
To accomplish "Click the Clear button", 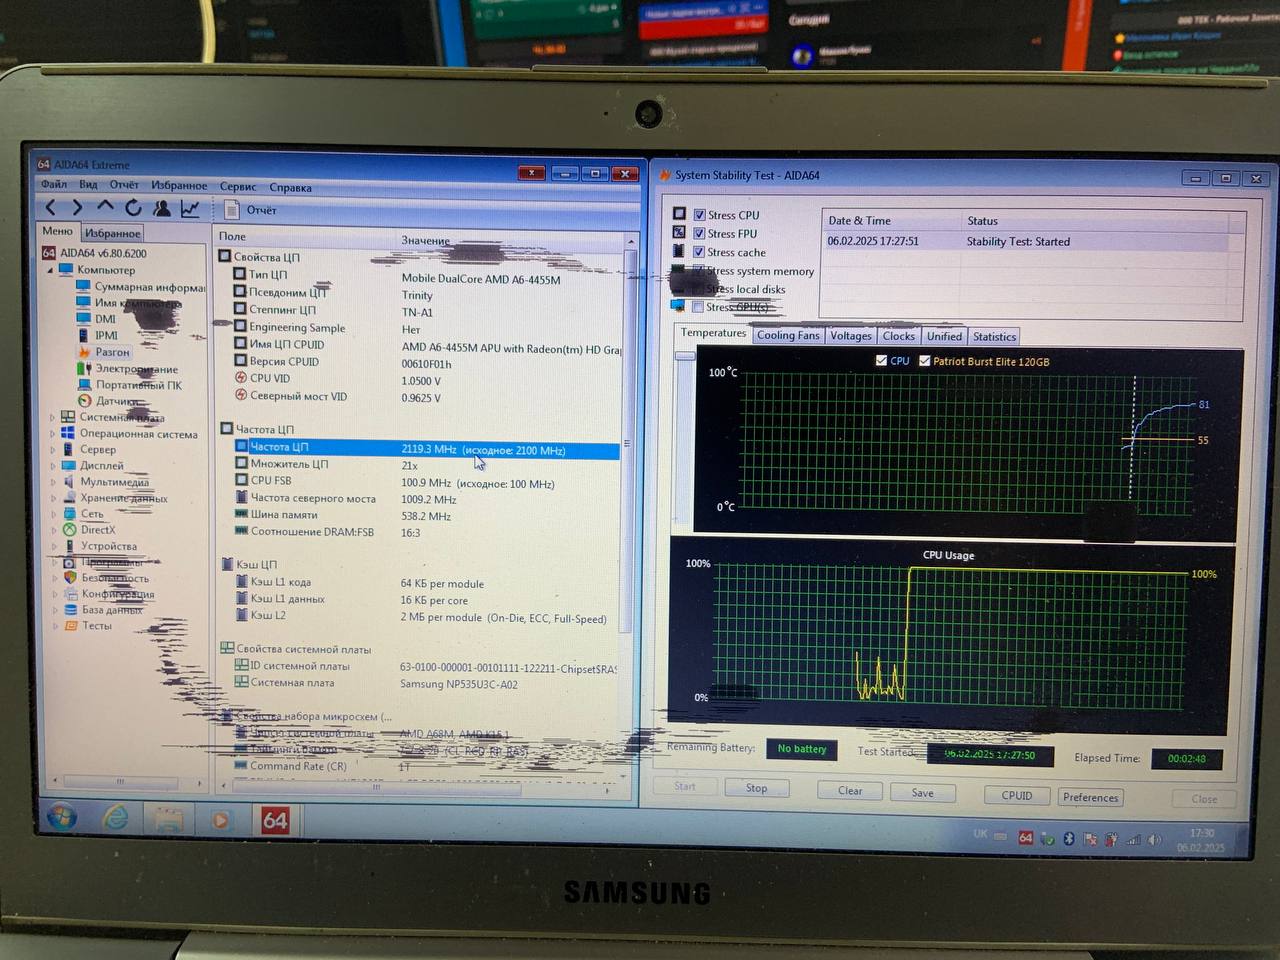I will pyautogui.click(x=850, y=790).
